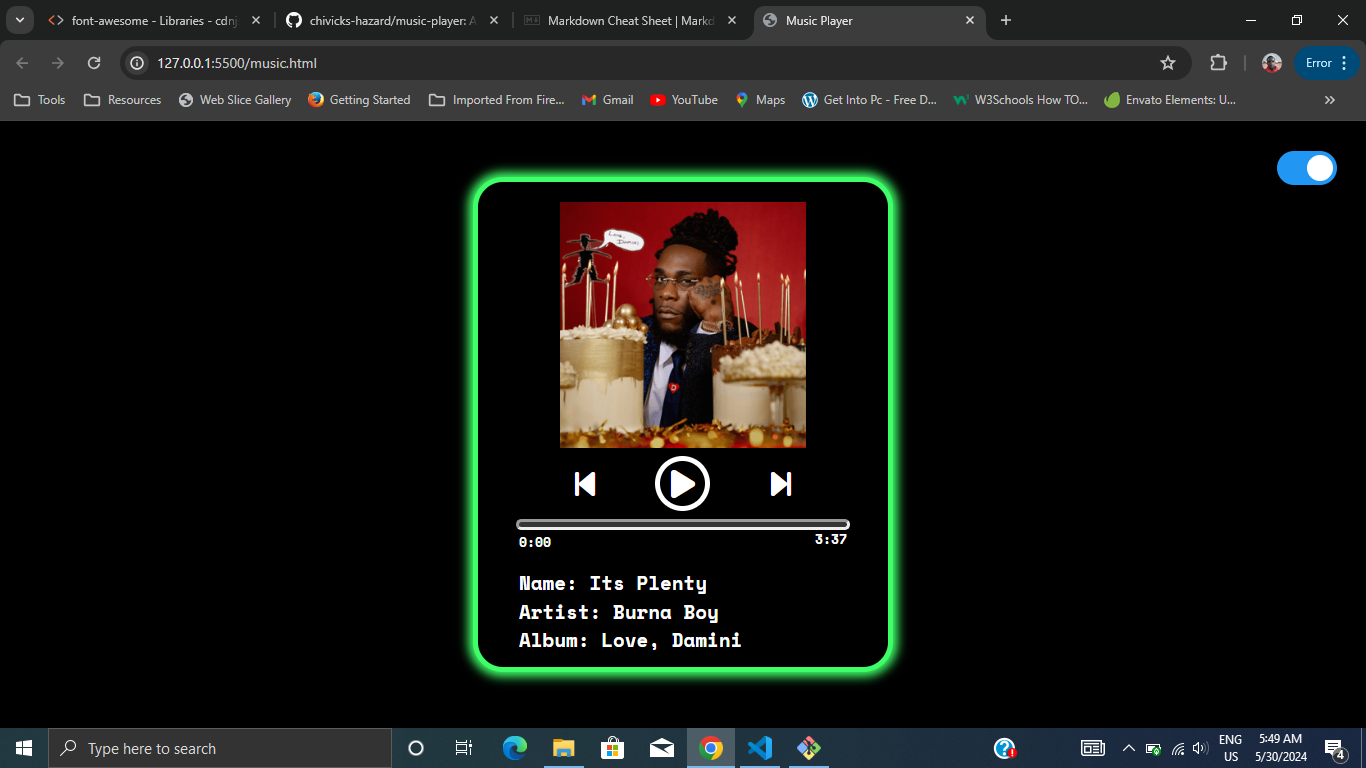Click the 'Artist: Burna Boy' text
Screen dimensions: 1366x768
click(x=619, y=612)
